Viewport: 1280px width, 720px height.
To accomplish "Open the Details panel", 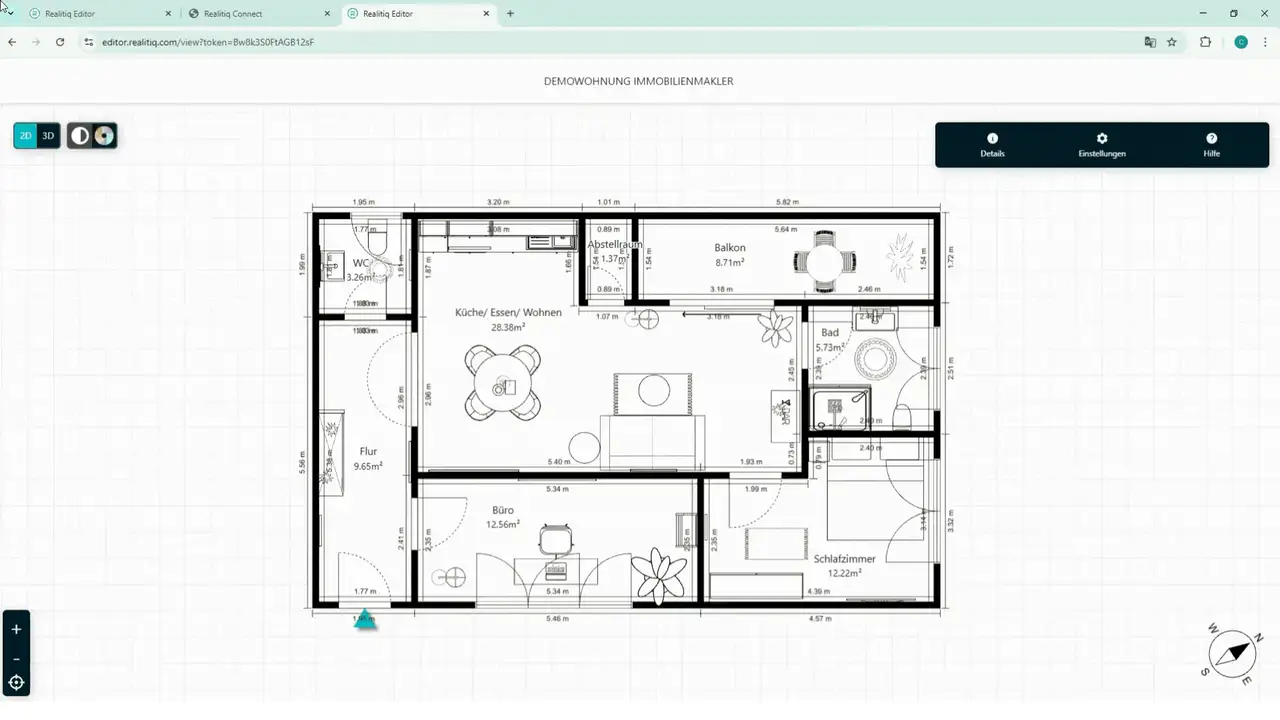I will pyautogui.click(x=992, y=145).
